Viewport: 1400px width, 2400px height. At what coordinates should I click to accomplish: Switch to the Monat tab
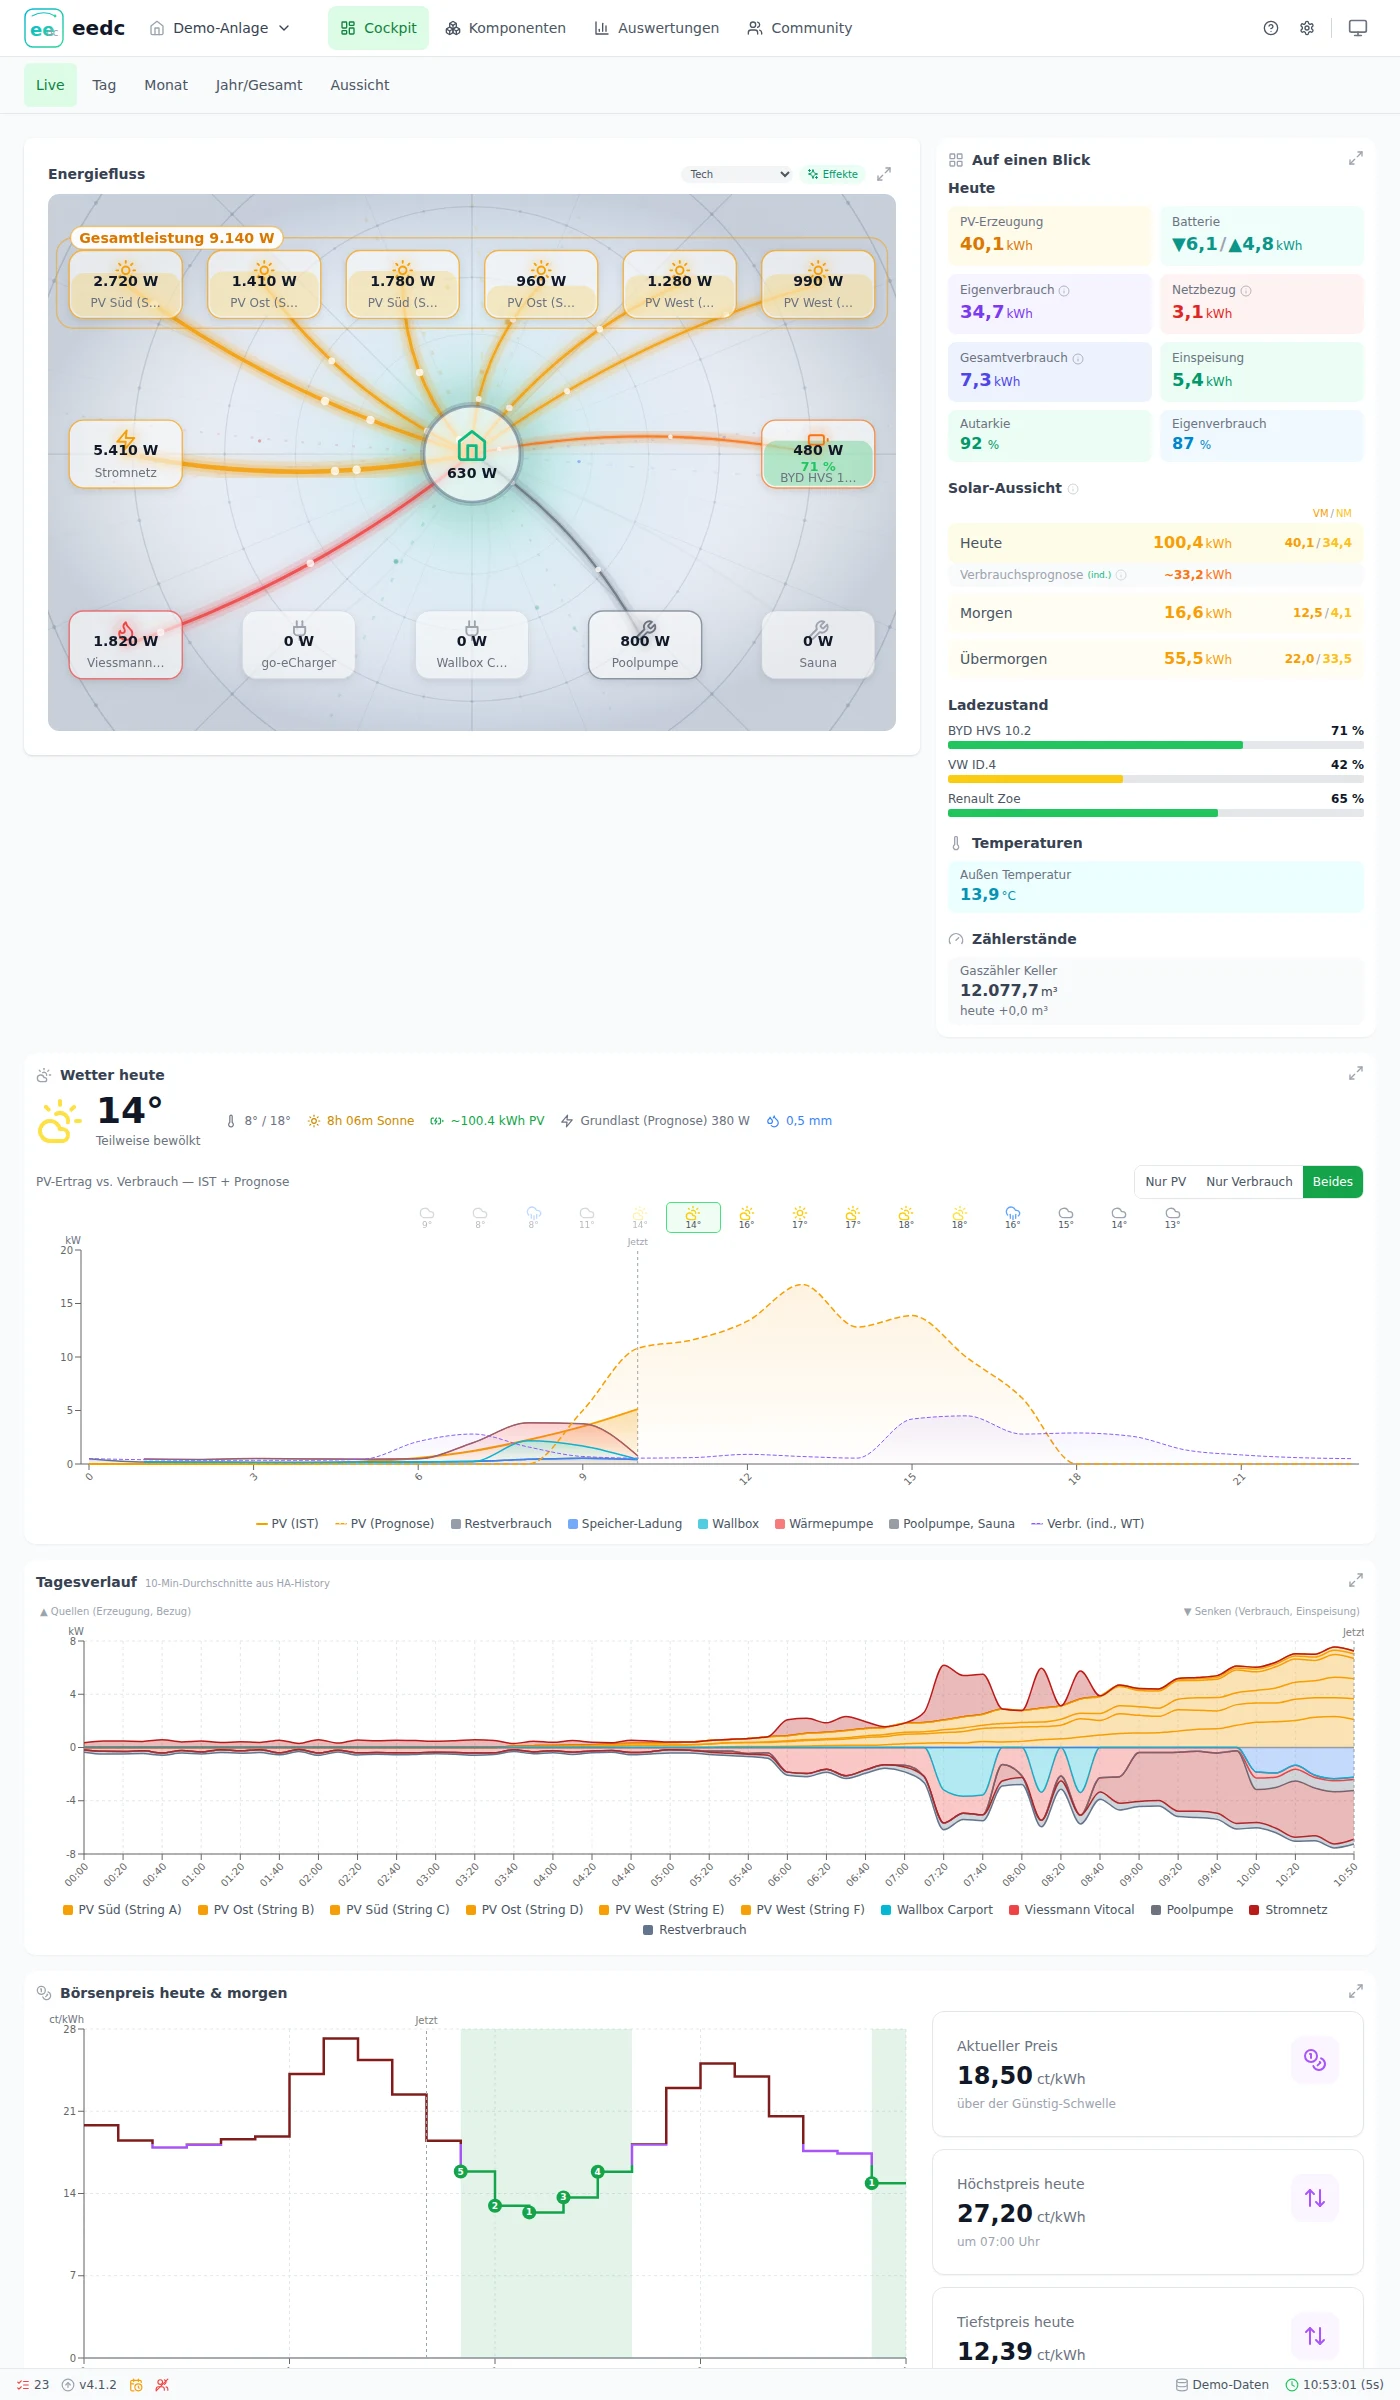[x=166, y=85]
